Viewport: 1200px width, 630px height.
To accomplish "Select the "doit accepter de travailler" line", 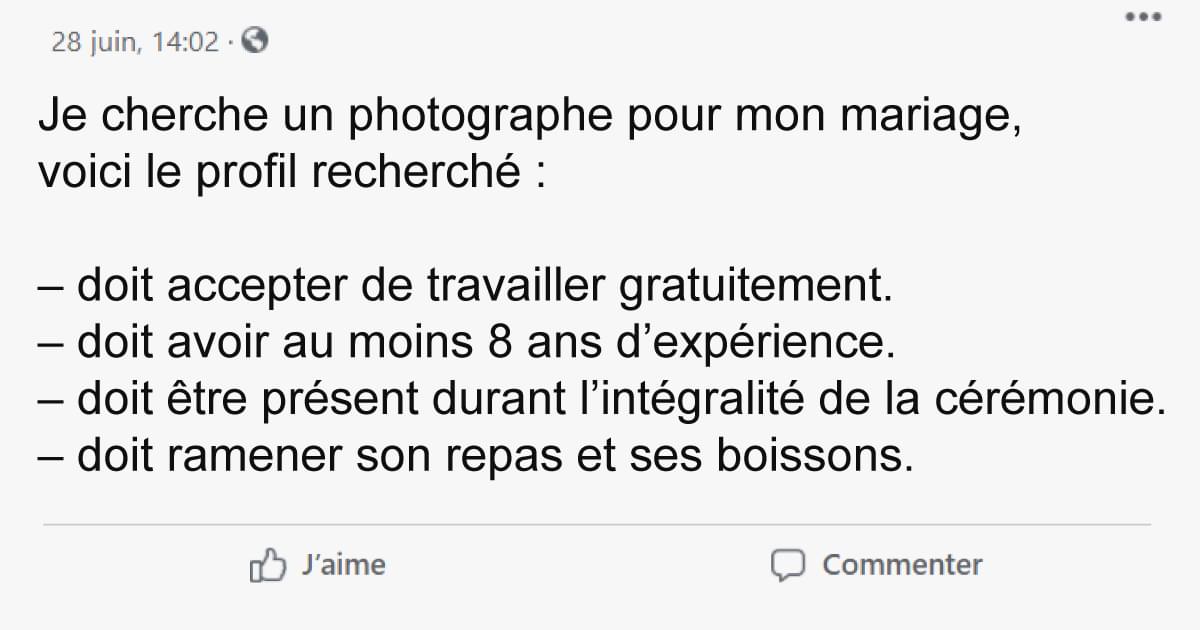I will 464,288.
